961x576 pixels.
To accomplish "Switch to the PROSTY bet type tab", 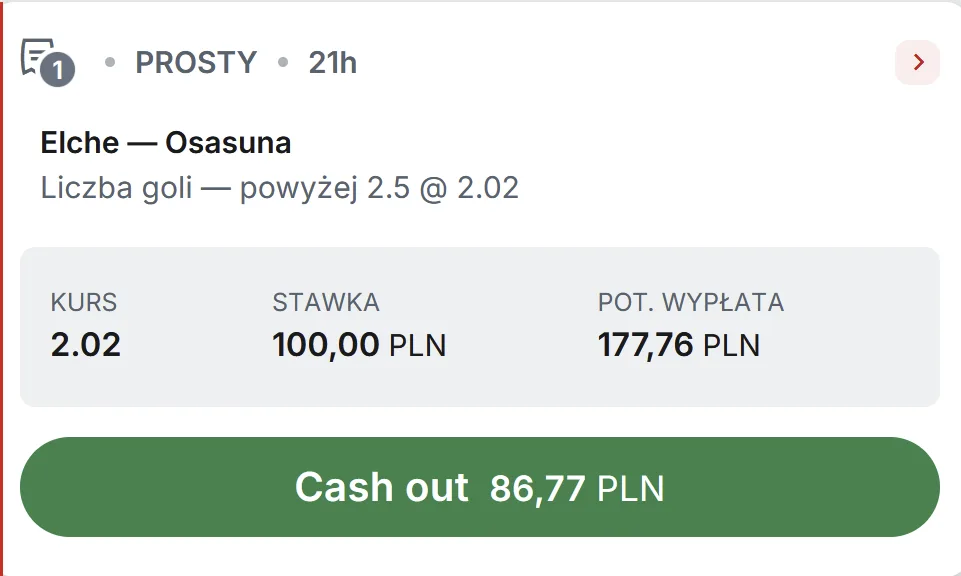I will coord(196,62).
